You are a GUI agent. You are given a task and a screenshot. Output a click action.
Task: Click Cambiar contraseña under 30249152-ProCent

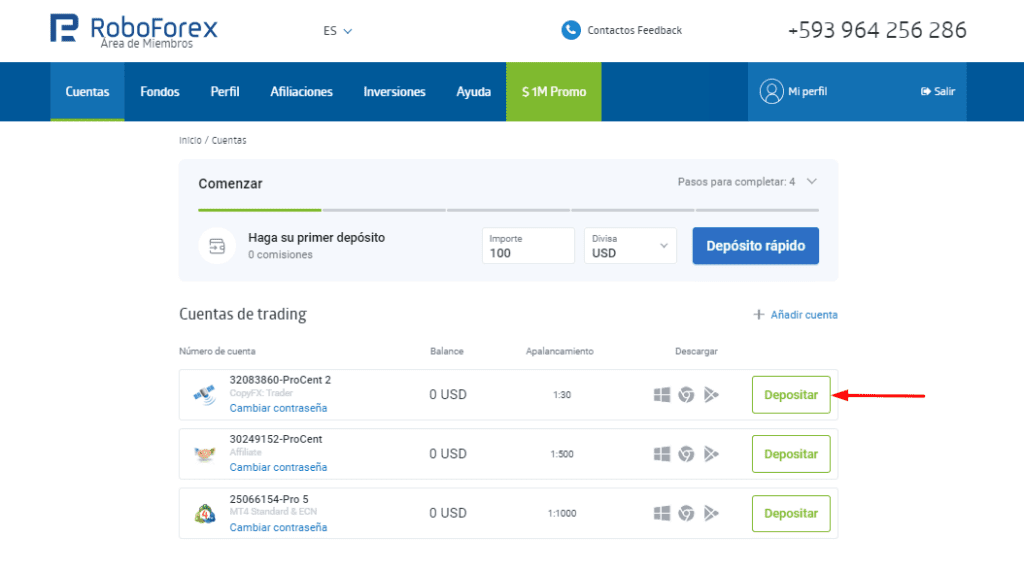pos(278,467)
